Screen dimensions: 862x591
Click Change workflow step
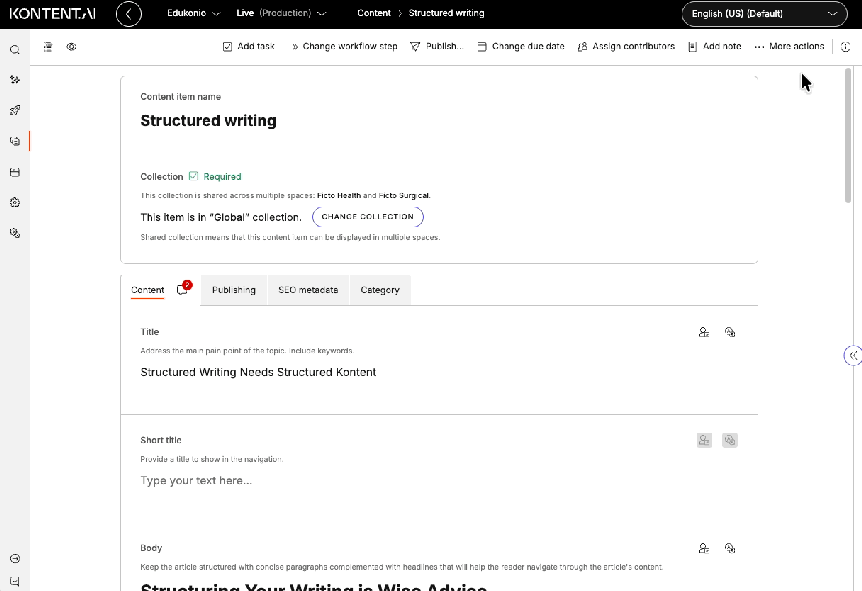[x=344, y=47]
